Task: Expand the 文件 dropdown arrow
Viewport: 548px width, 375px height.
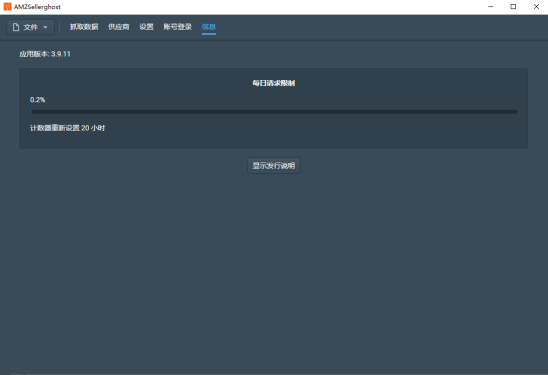Action: (x=45, y=27)
